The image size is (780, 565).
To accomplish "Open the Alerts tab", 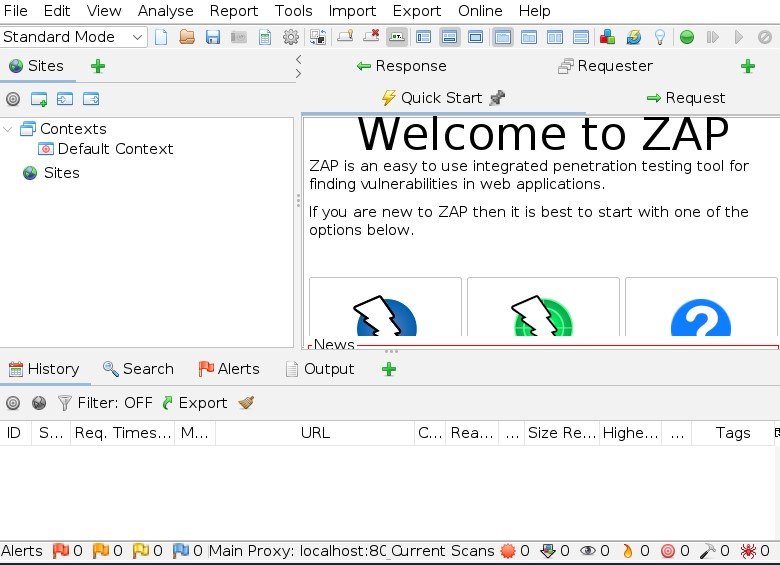I will tap(229, 369).
